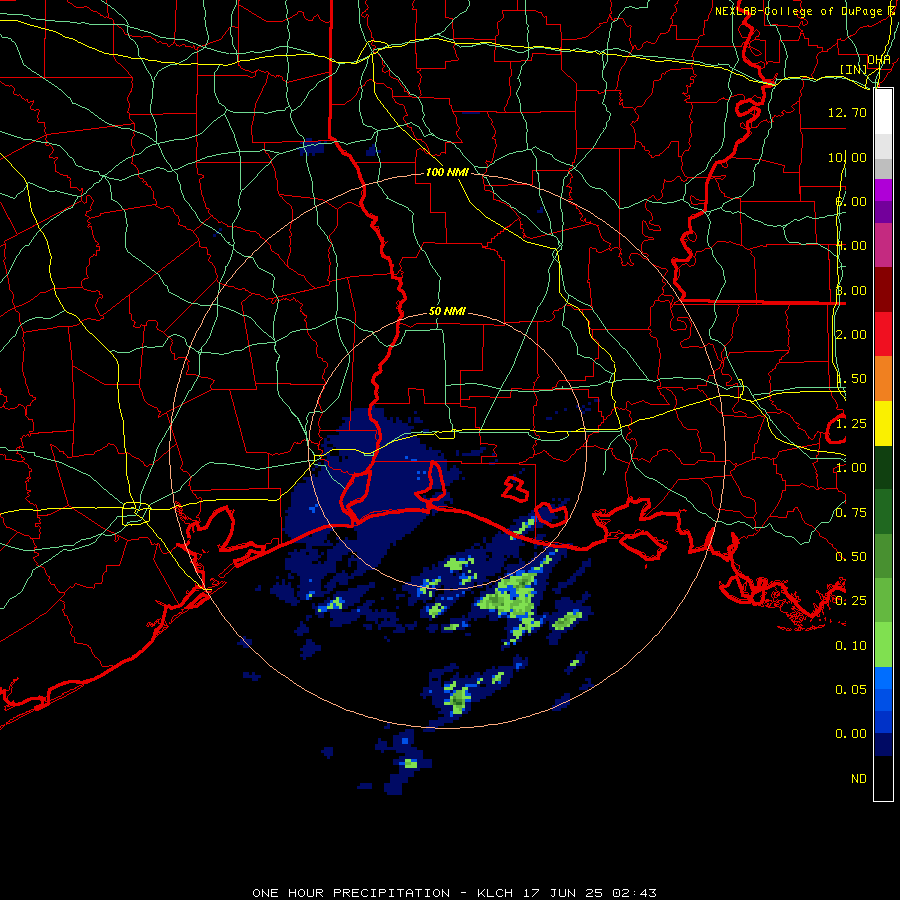Screen dimensions: 900x900
Task: Click the 0.50 legend value
Action: coord(851,557)
